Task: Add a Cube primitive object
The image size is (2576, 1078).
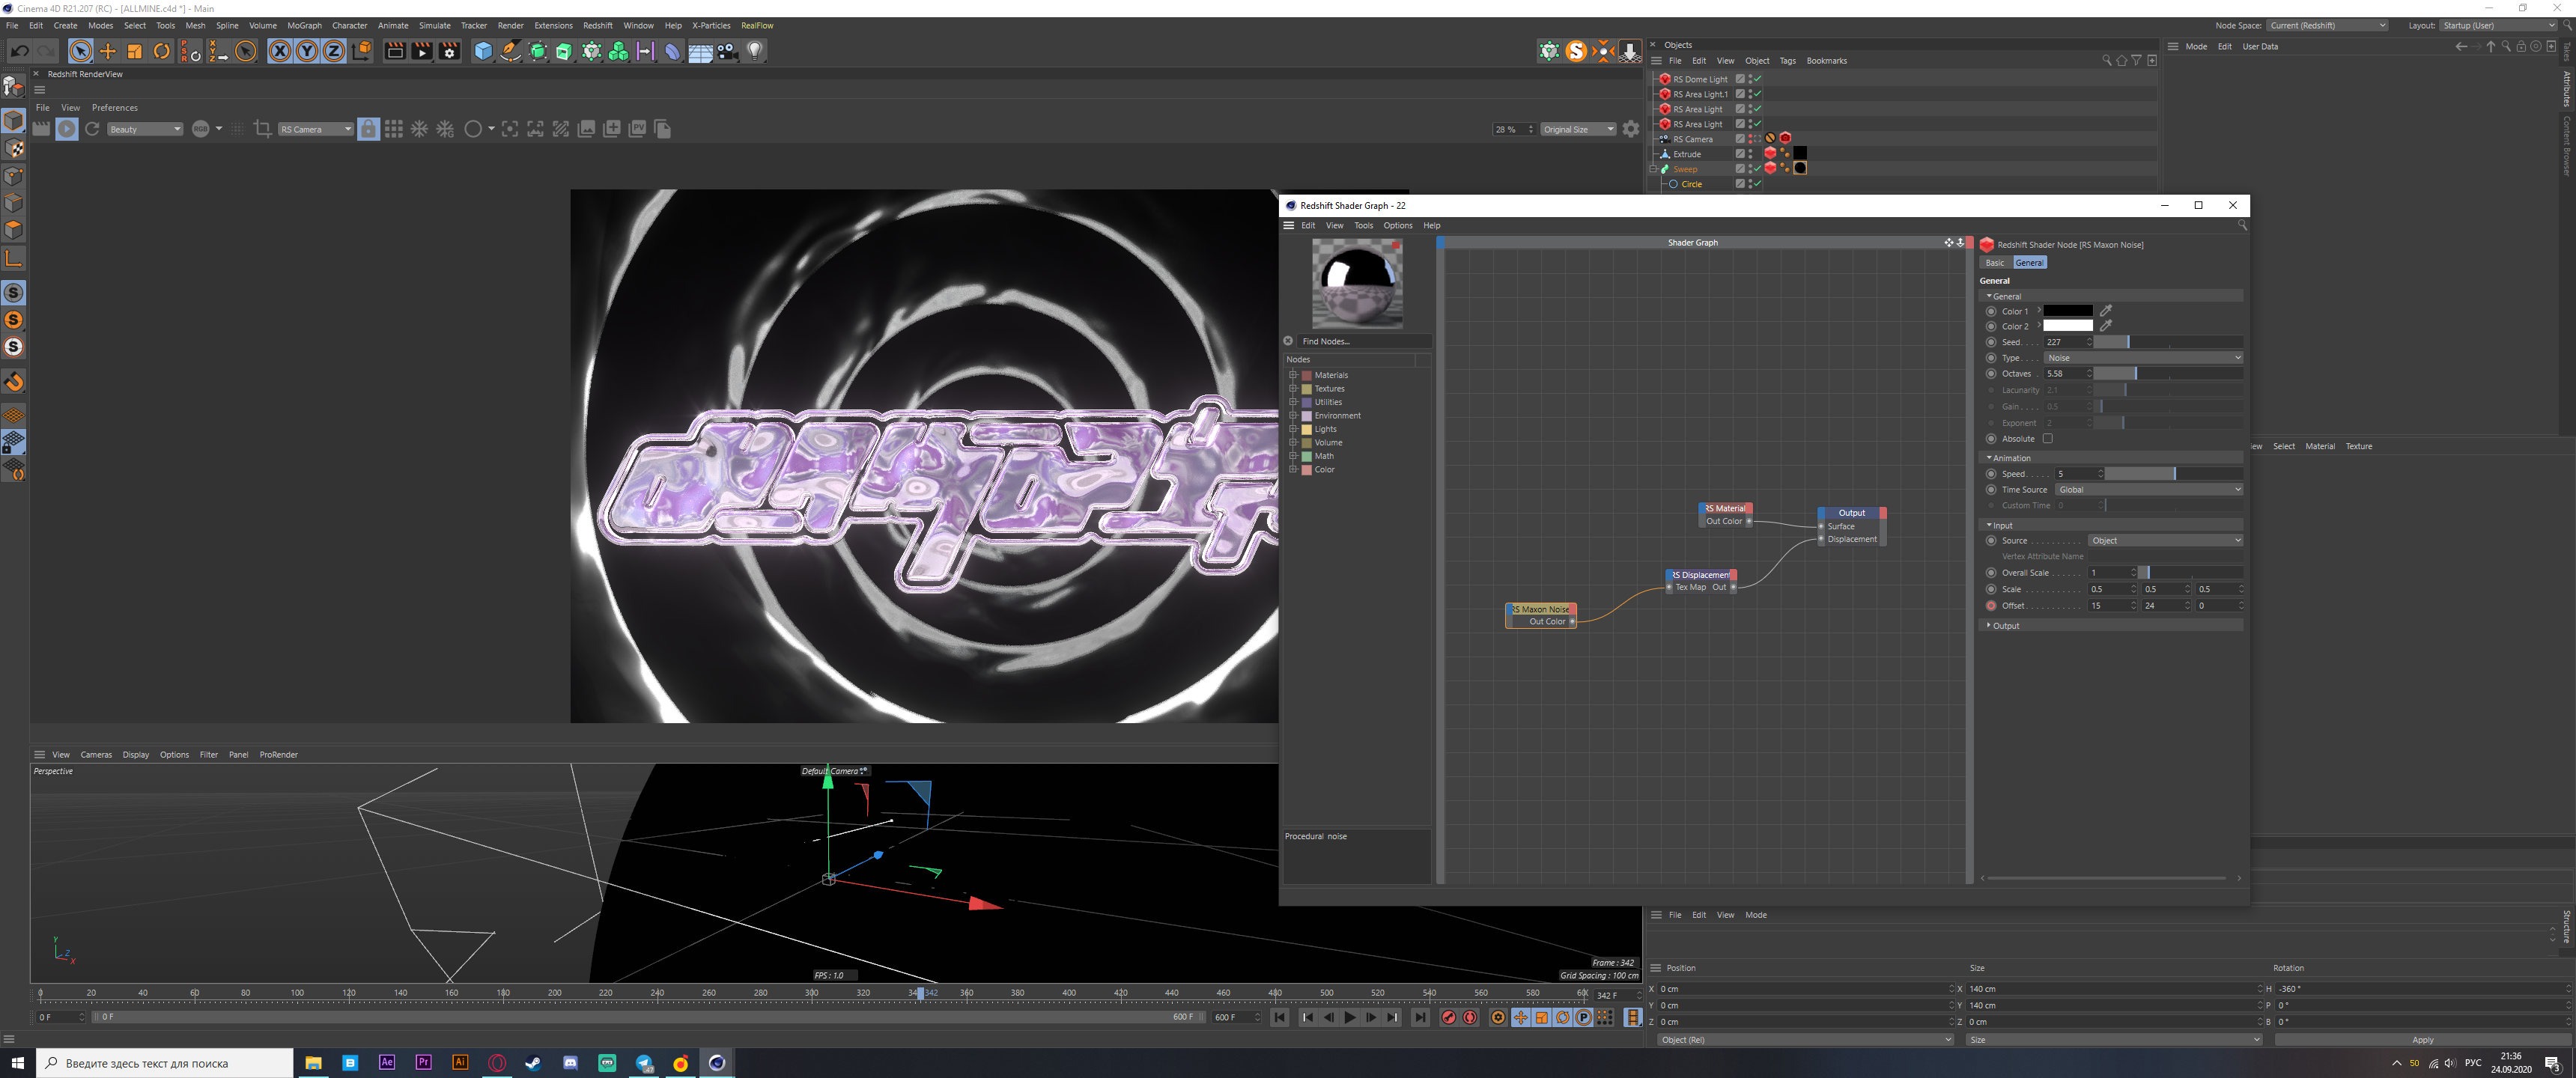Action: (483, 51)
